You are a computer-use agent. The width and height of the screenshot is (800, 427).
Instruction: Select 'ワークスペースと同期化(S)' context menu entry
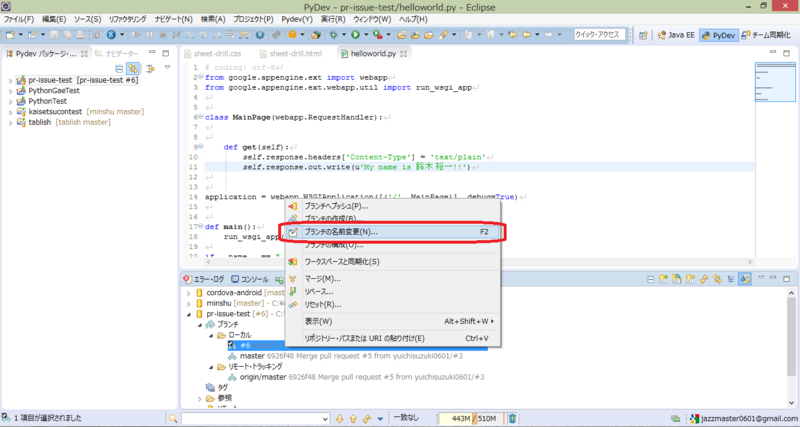pos(393,262)
